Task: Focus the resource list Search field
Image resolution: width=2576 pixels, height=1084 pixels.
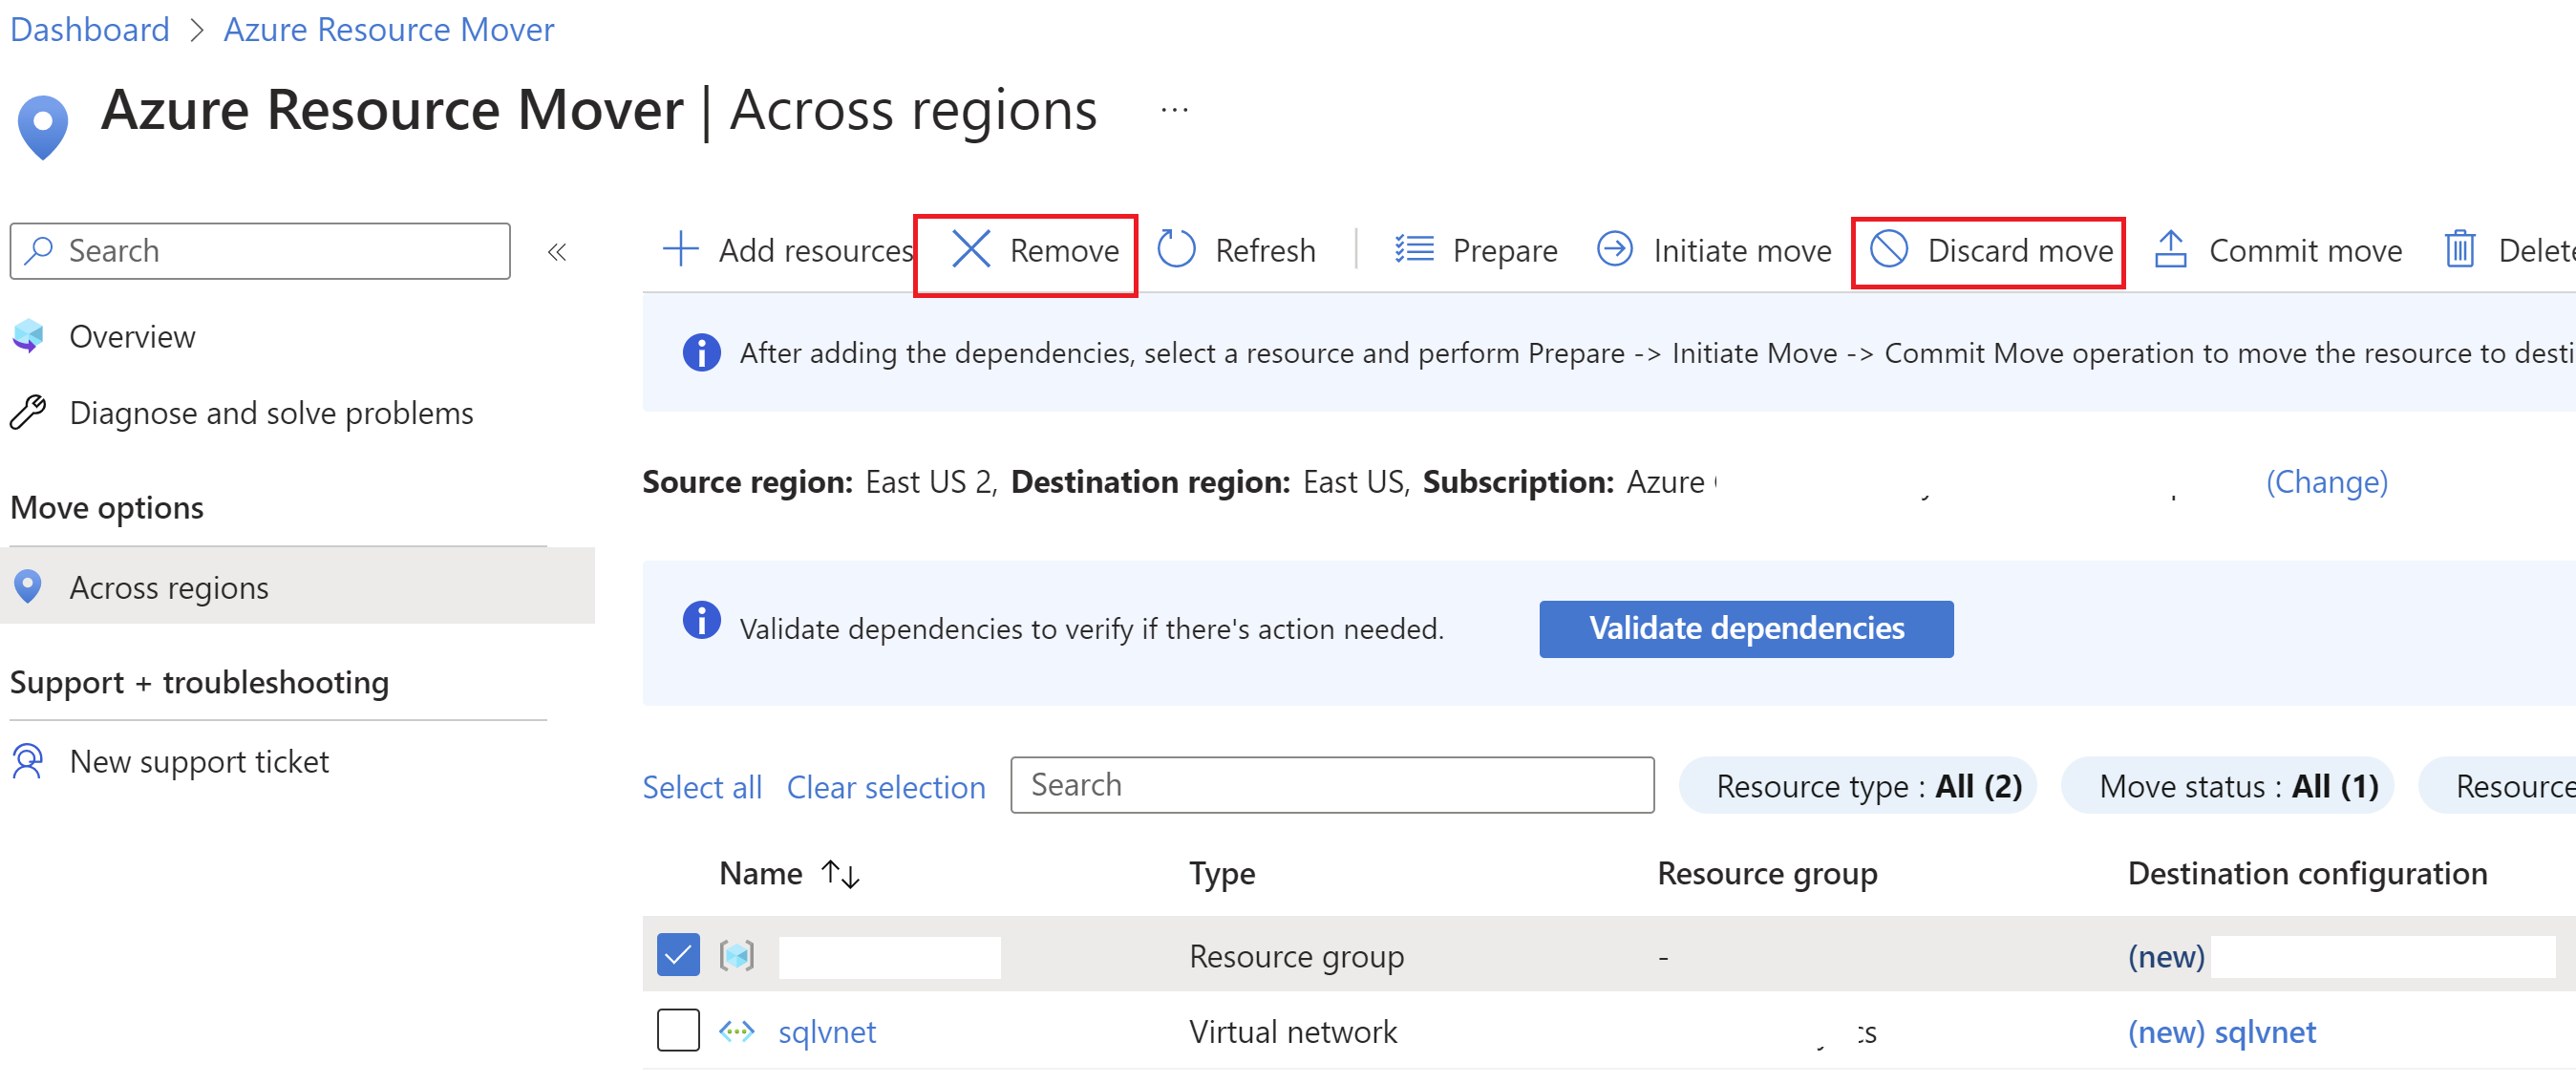Action: pyautogui.click(x=1331, y=785)
